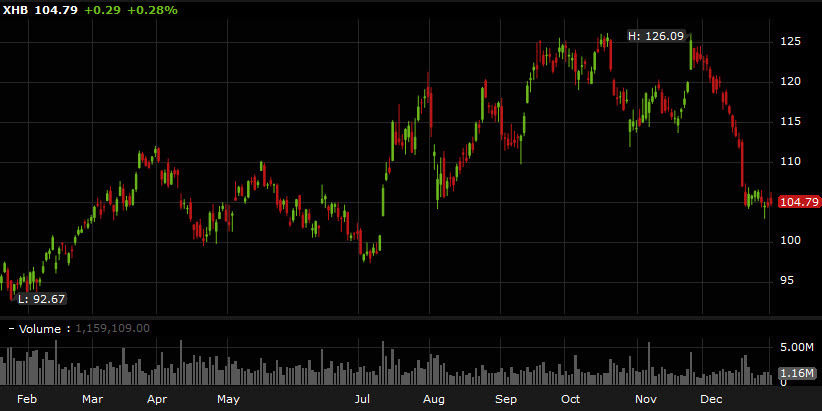This screenshot has width=822, height=411.
Task: Click the H: 126.09 high marker
Action: (x=656, y=36)
